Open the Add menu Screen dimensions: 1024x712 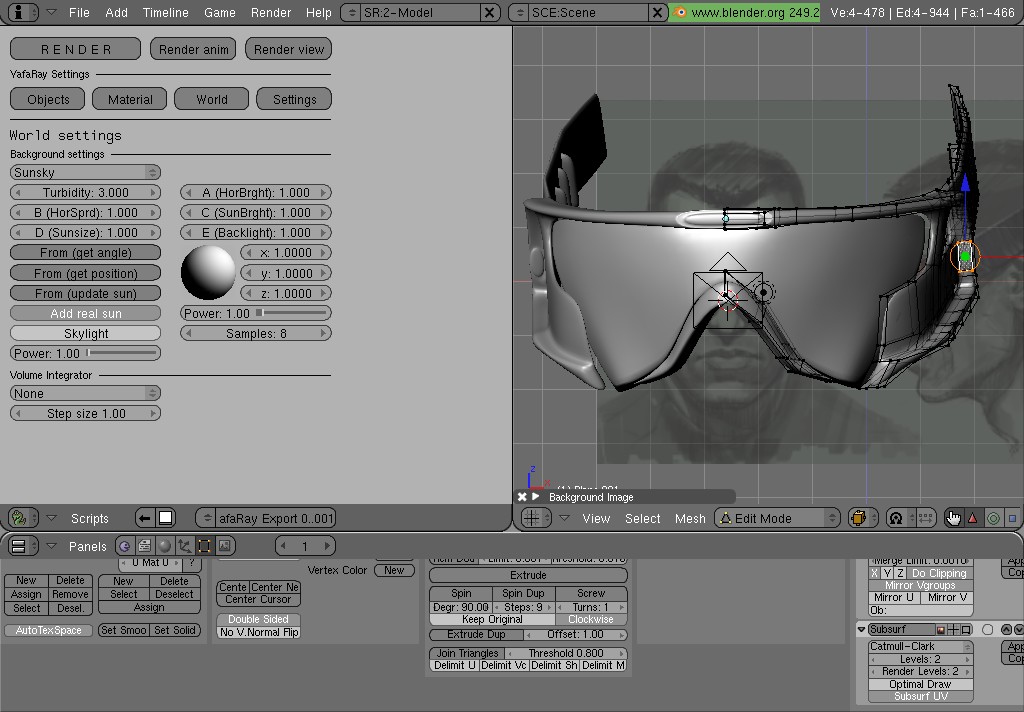pos(116,12)
